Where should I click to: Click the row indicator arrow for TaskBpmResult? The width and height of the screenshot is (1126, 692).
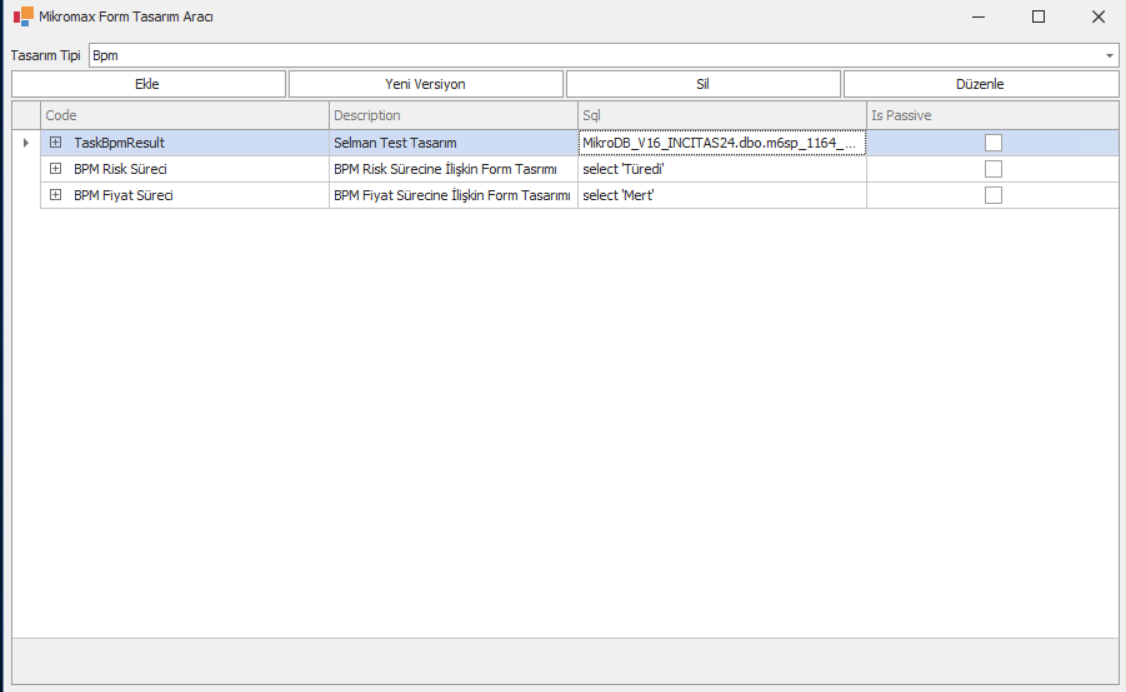click(x=26, y=143)
